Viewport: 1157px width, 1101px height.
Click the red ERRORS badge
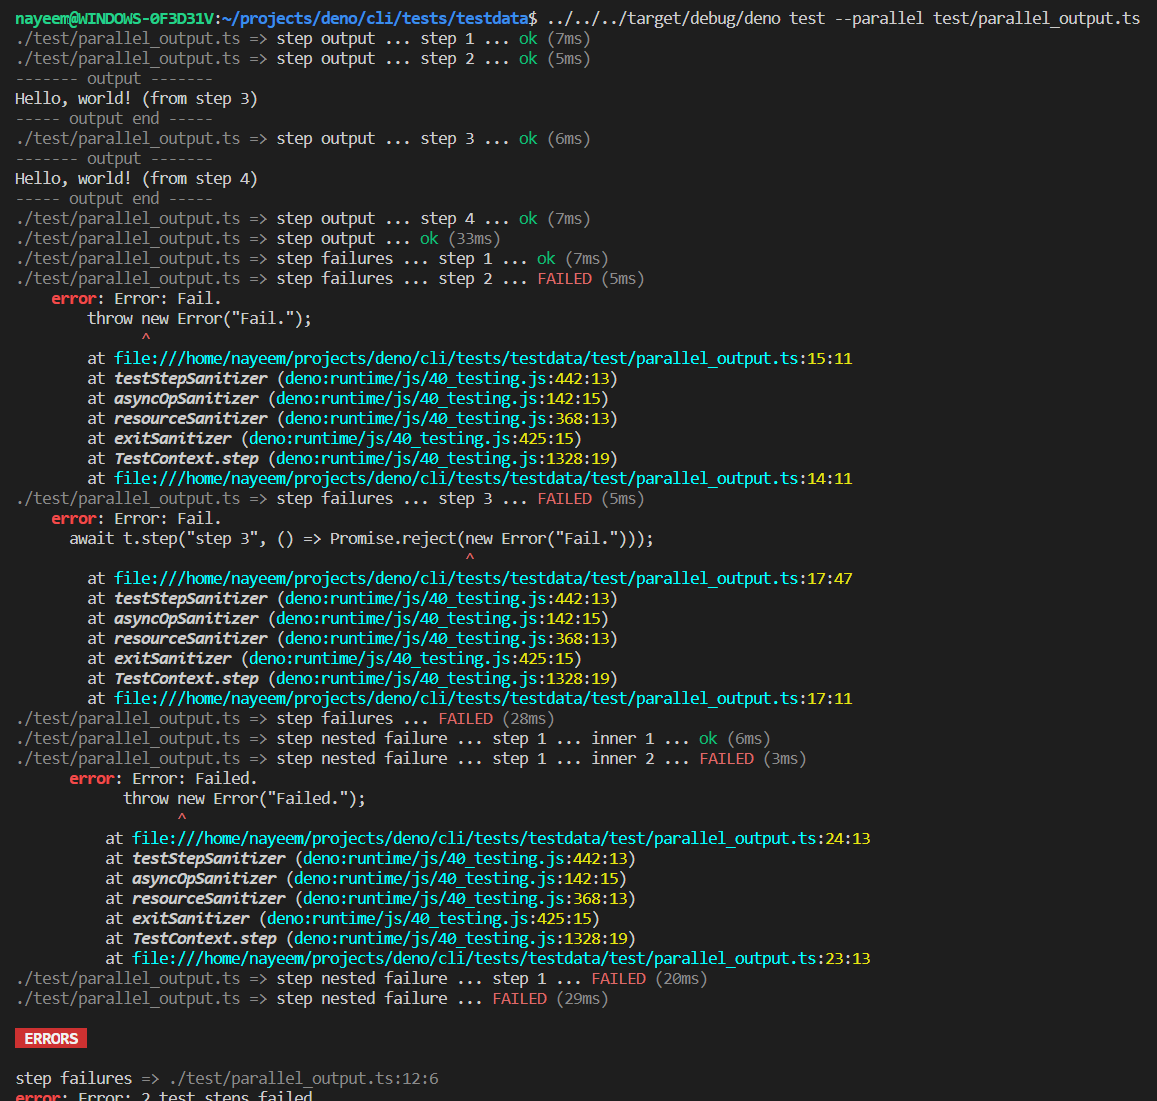pyautogui.click(x=51, y=1038)
